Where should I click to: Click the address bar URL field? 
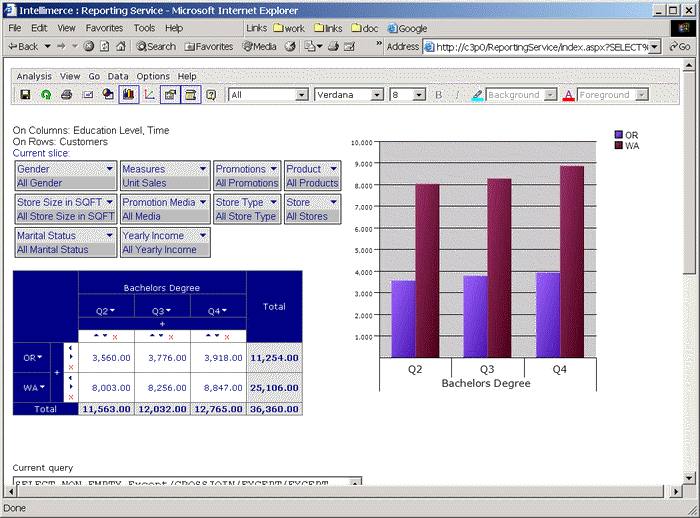click(542, 47)
